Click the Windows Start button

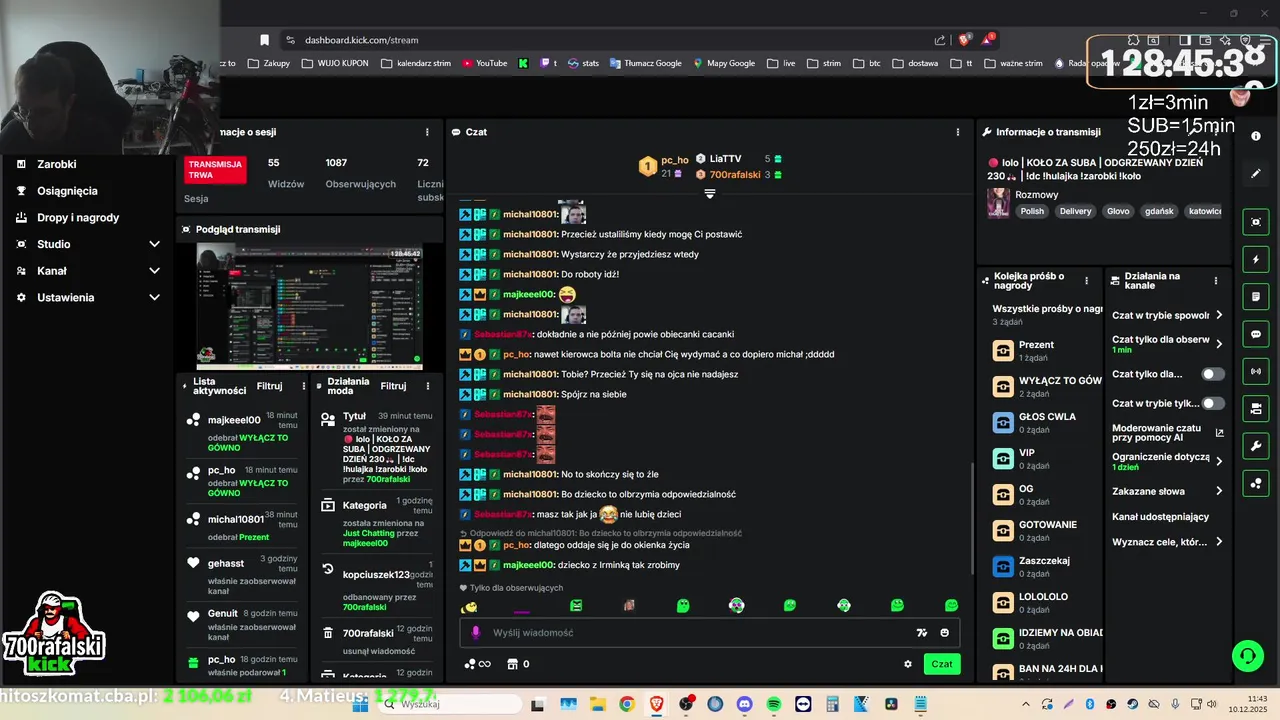pos(360,704)
